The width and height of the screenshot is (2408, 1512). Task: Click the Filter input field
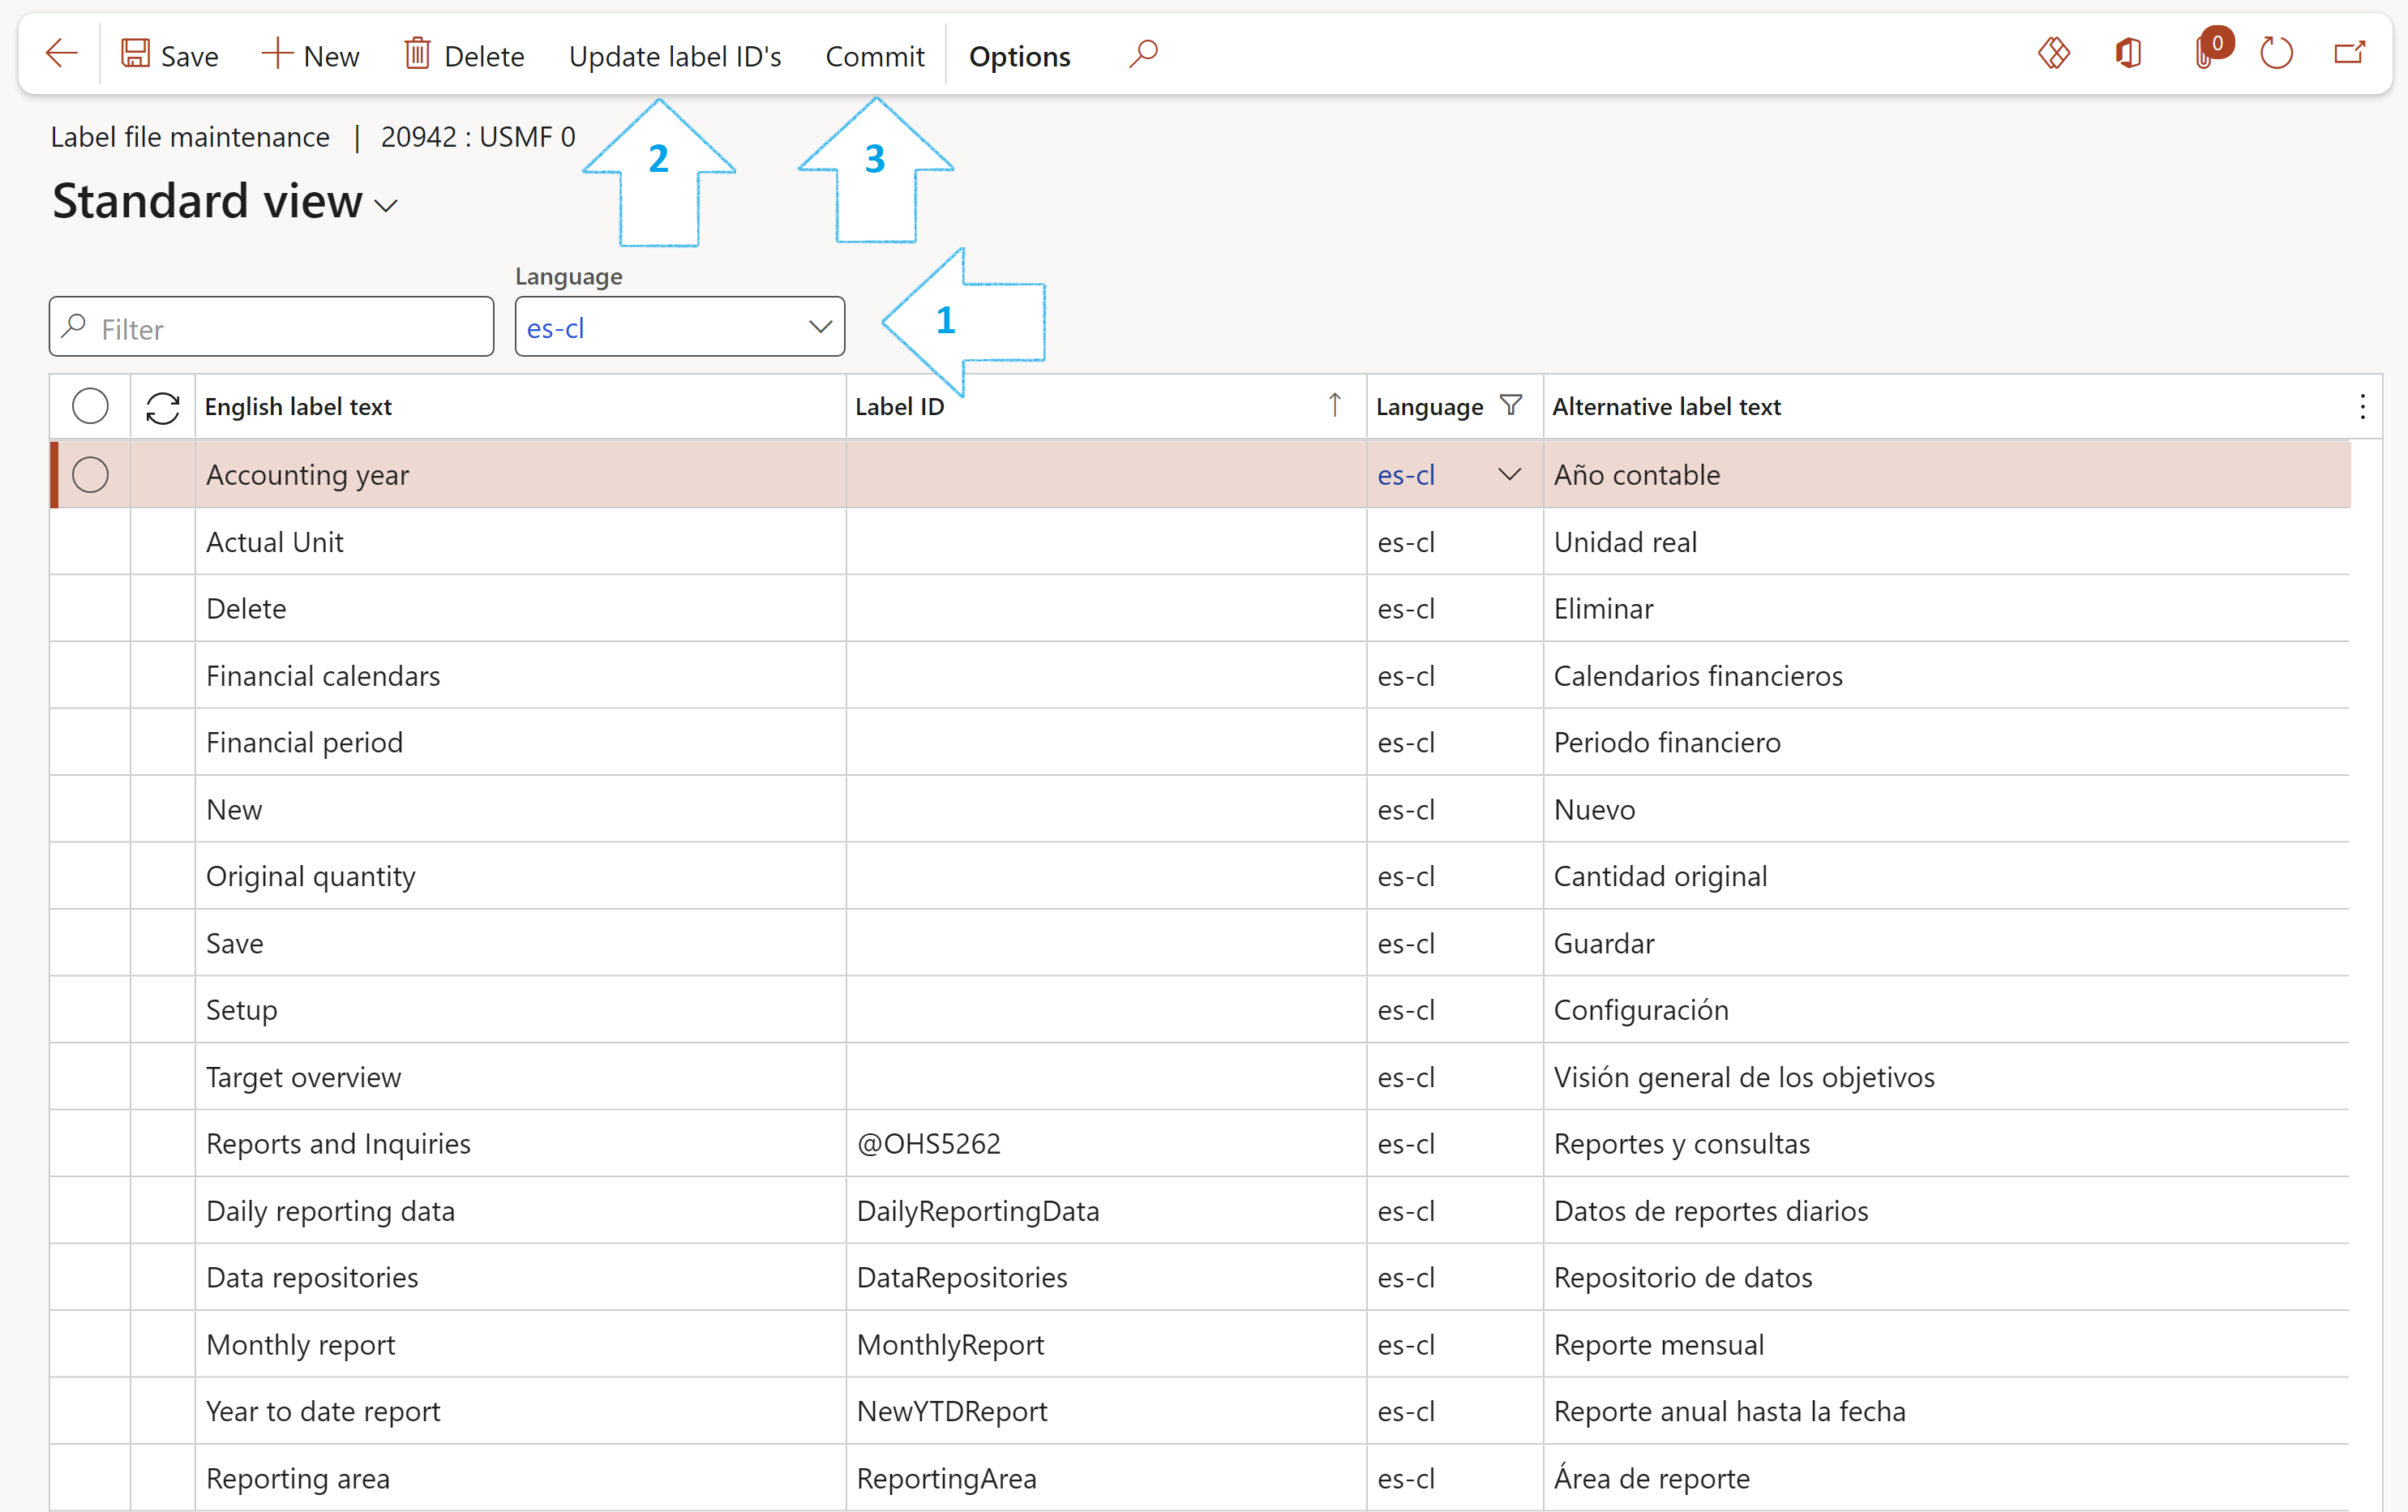pos(270,328)
